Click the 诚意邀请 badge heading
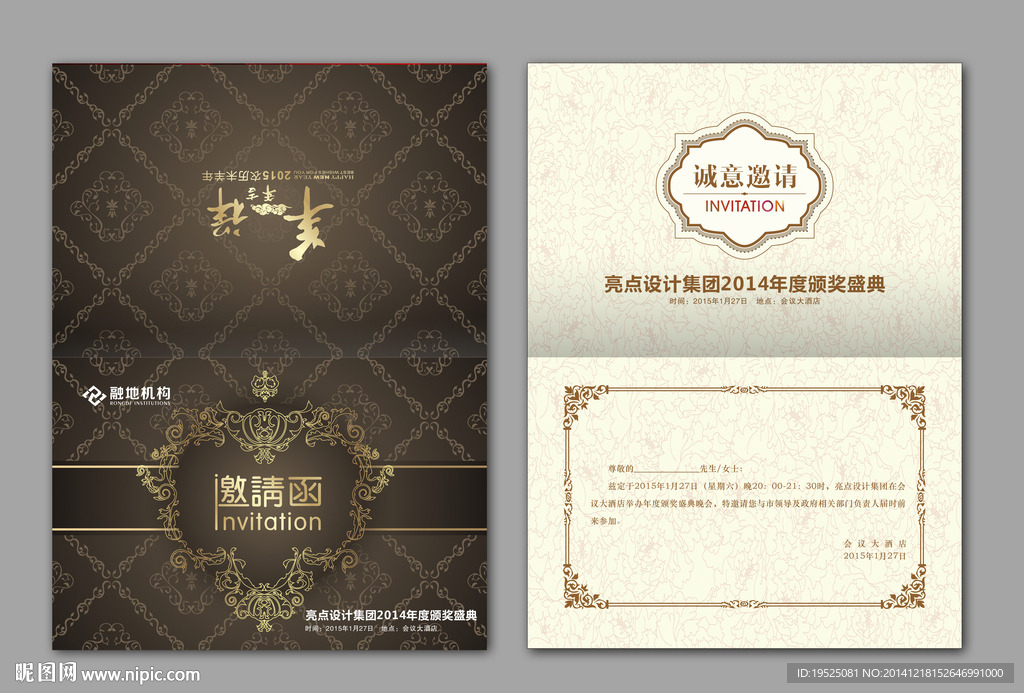1024x693 pixels. [744, 177]
